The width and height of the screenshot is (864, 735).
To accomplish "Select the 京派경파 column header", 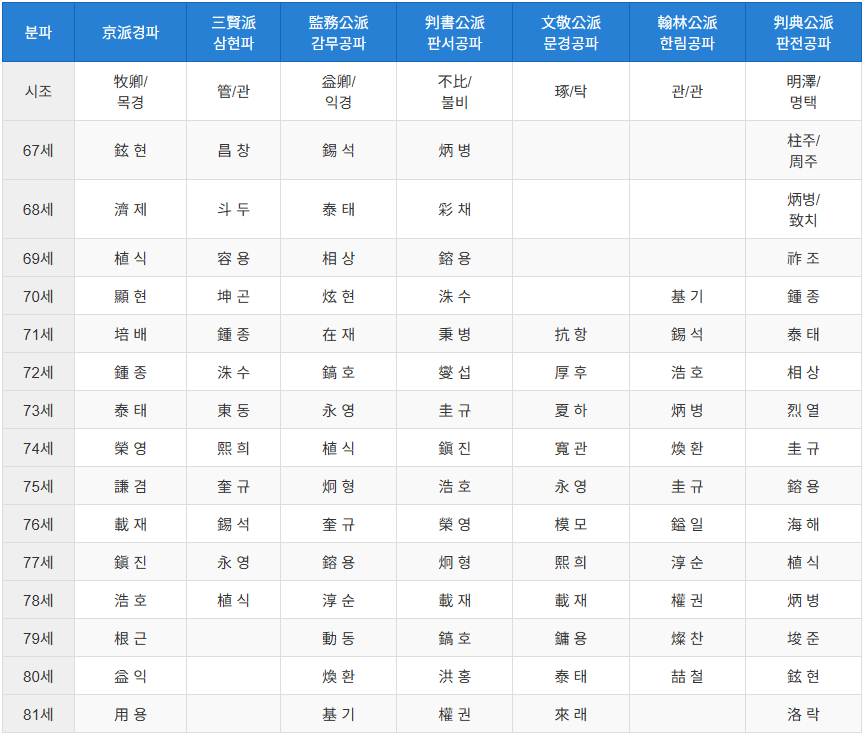I will 131,32.
